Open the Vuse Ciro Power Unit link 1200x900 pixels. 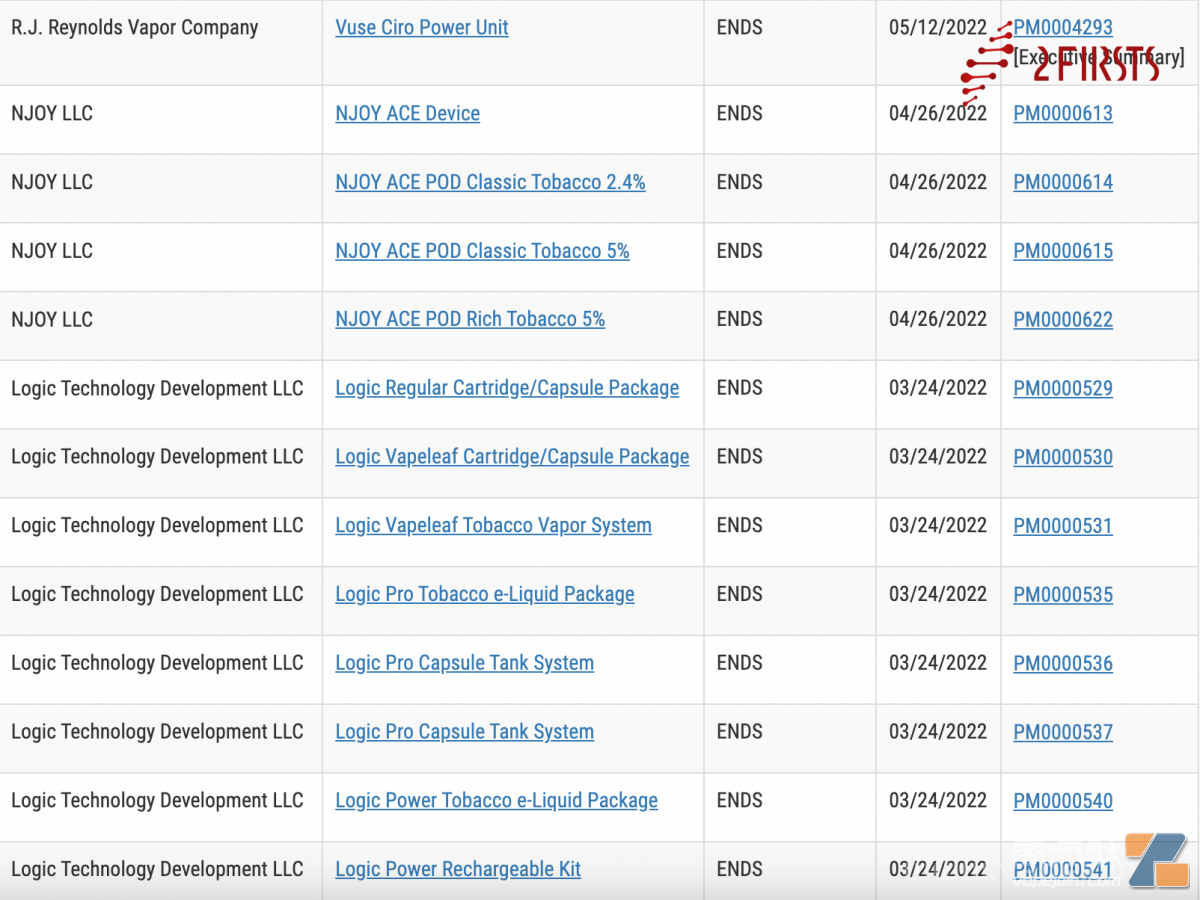click(421, 28)
